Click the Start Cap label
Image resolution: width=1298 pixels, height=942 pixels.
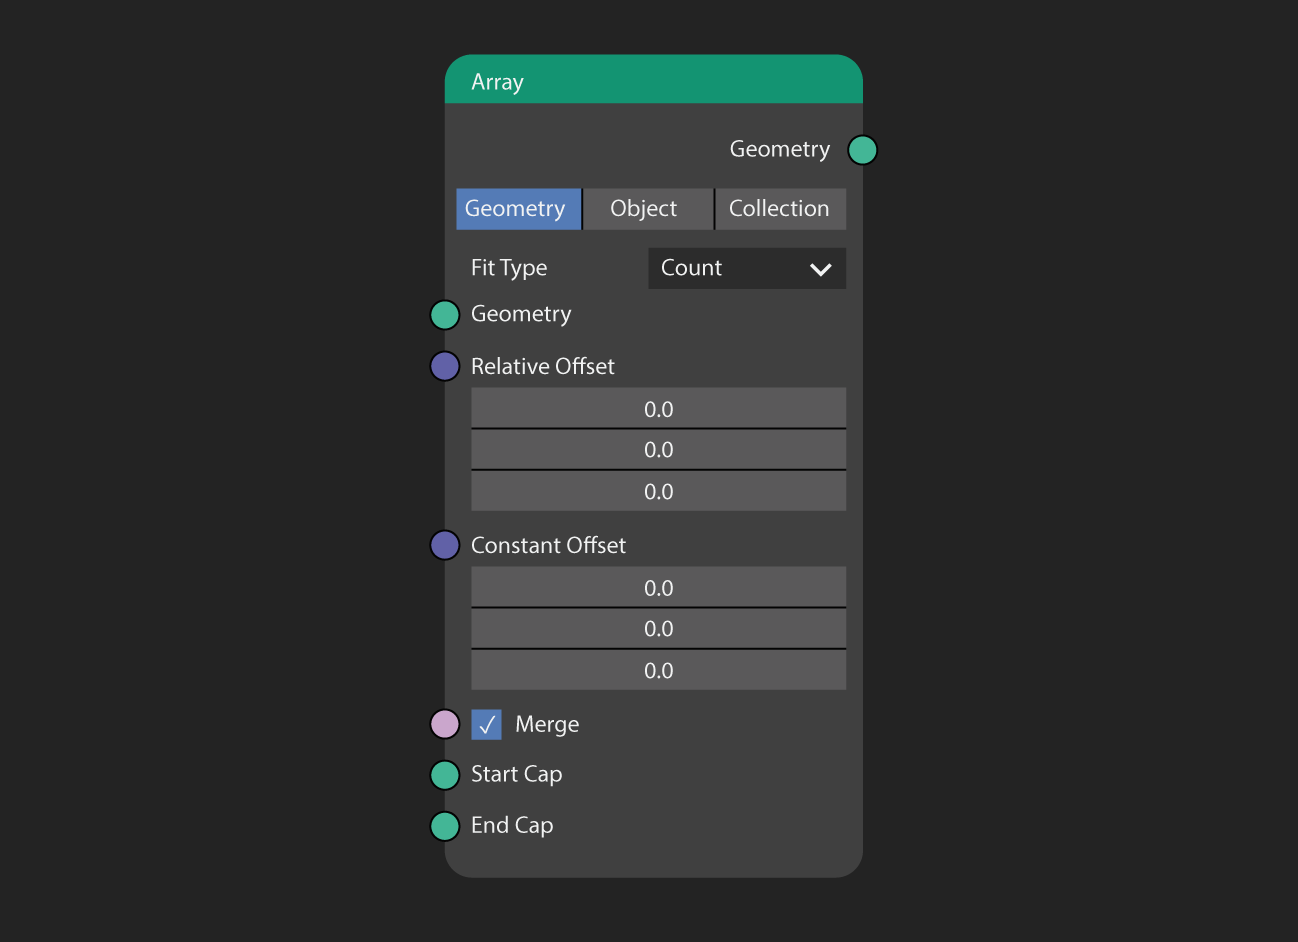(x=516, y=775)
